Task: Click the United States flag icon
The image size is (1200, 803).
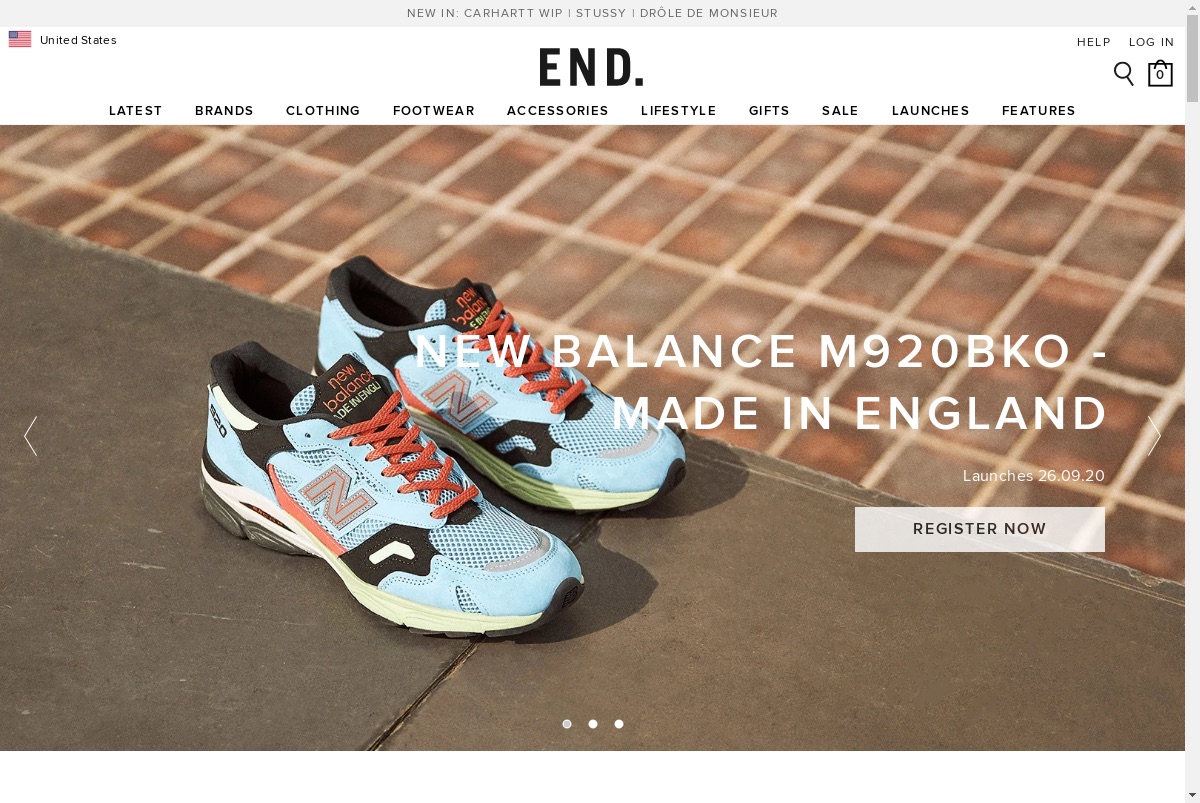Action: tap(20, 40)
